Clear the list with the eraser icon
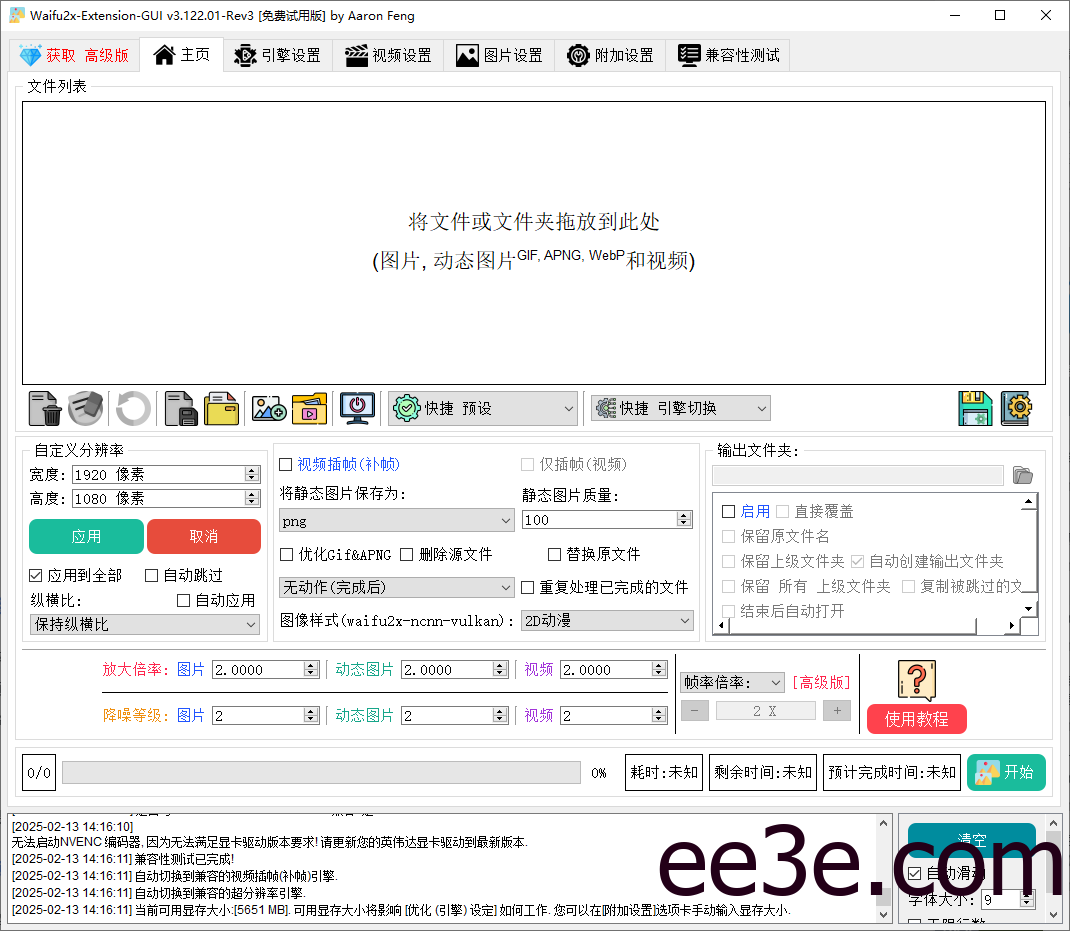 [86, 408]
